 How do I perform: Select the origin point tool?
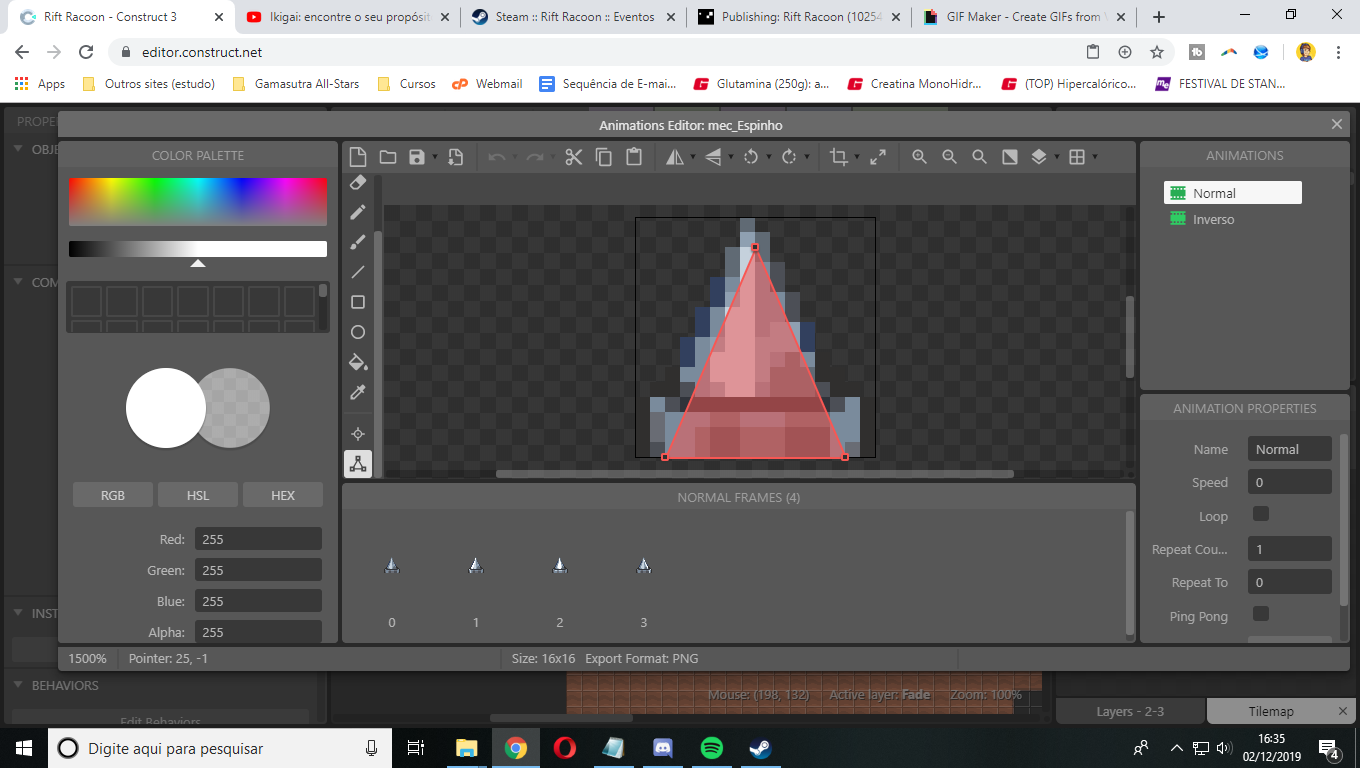[x=358, y=434]
